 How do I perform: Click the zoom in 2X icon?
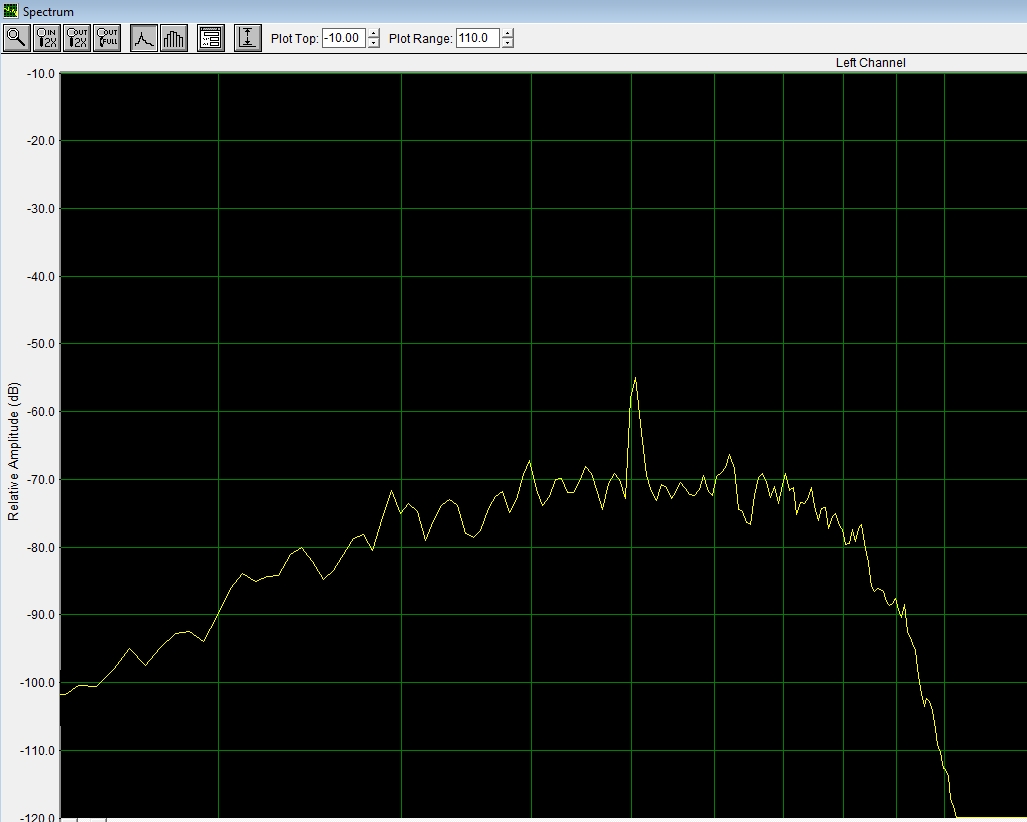47,39
